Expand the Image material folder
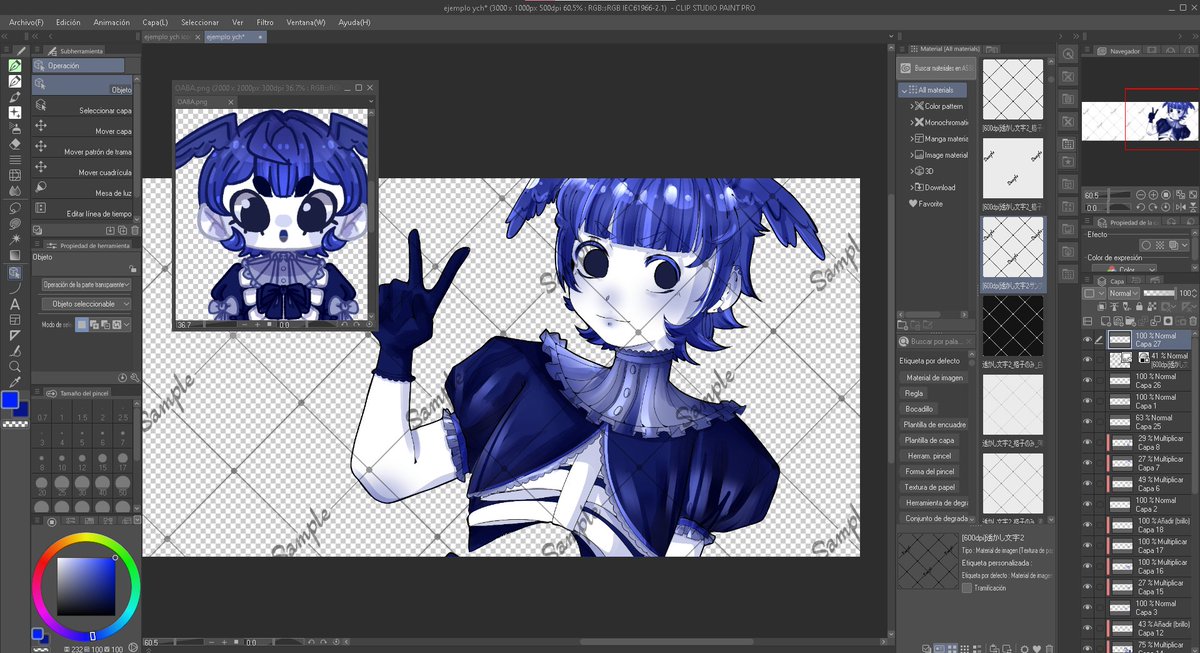1200x653 pixels. pos(911,155)
